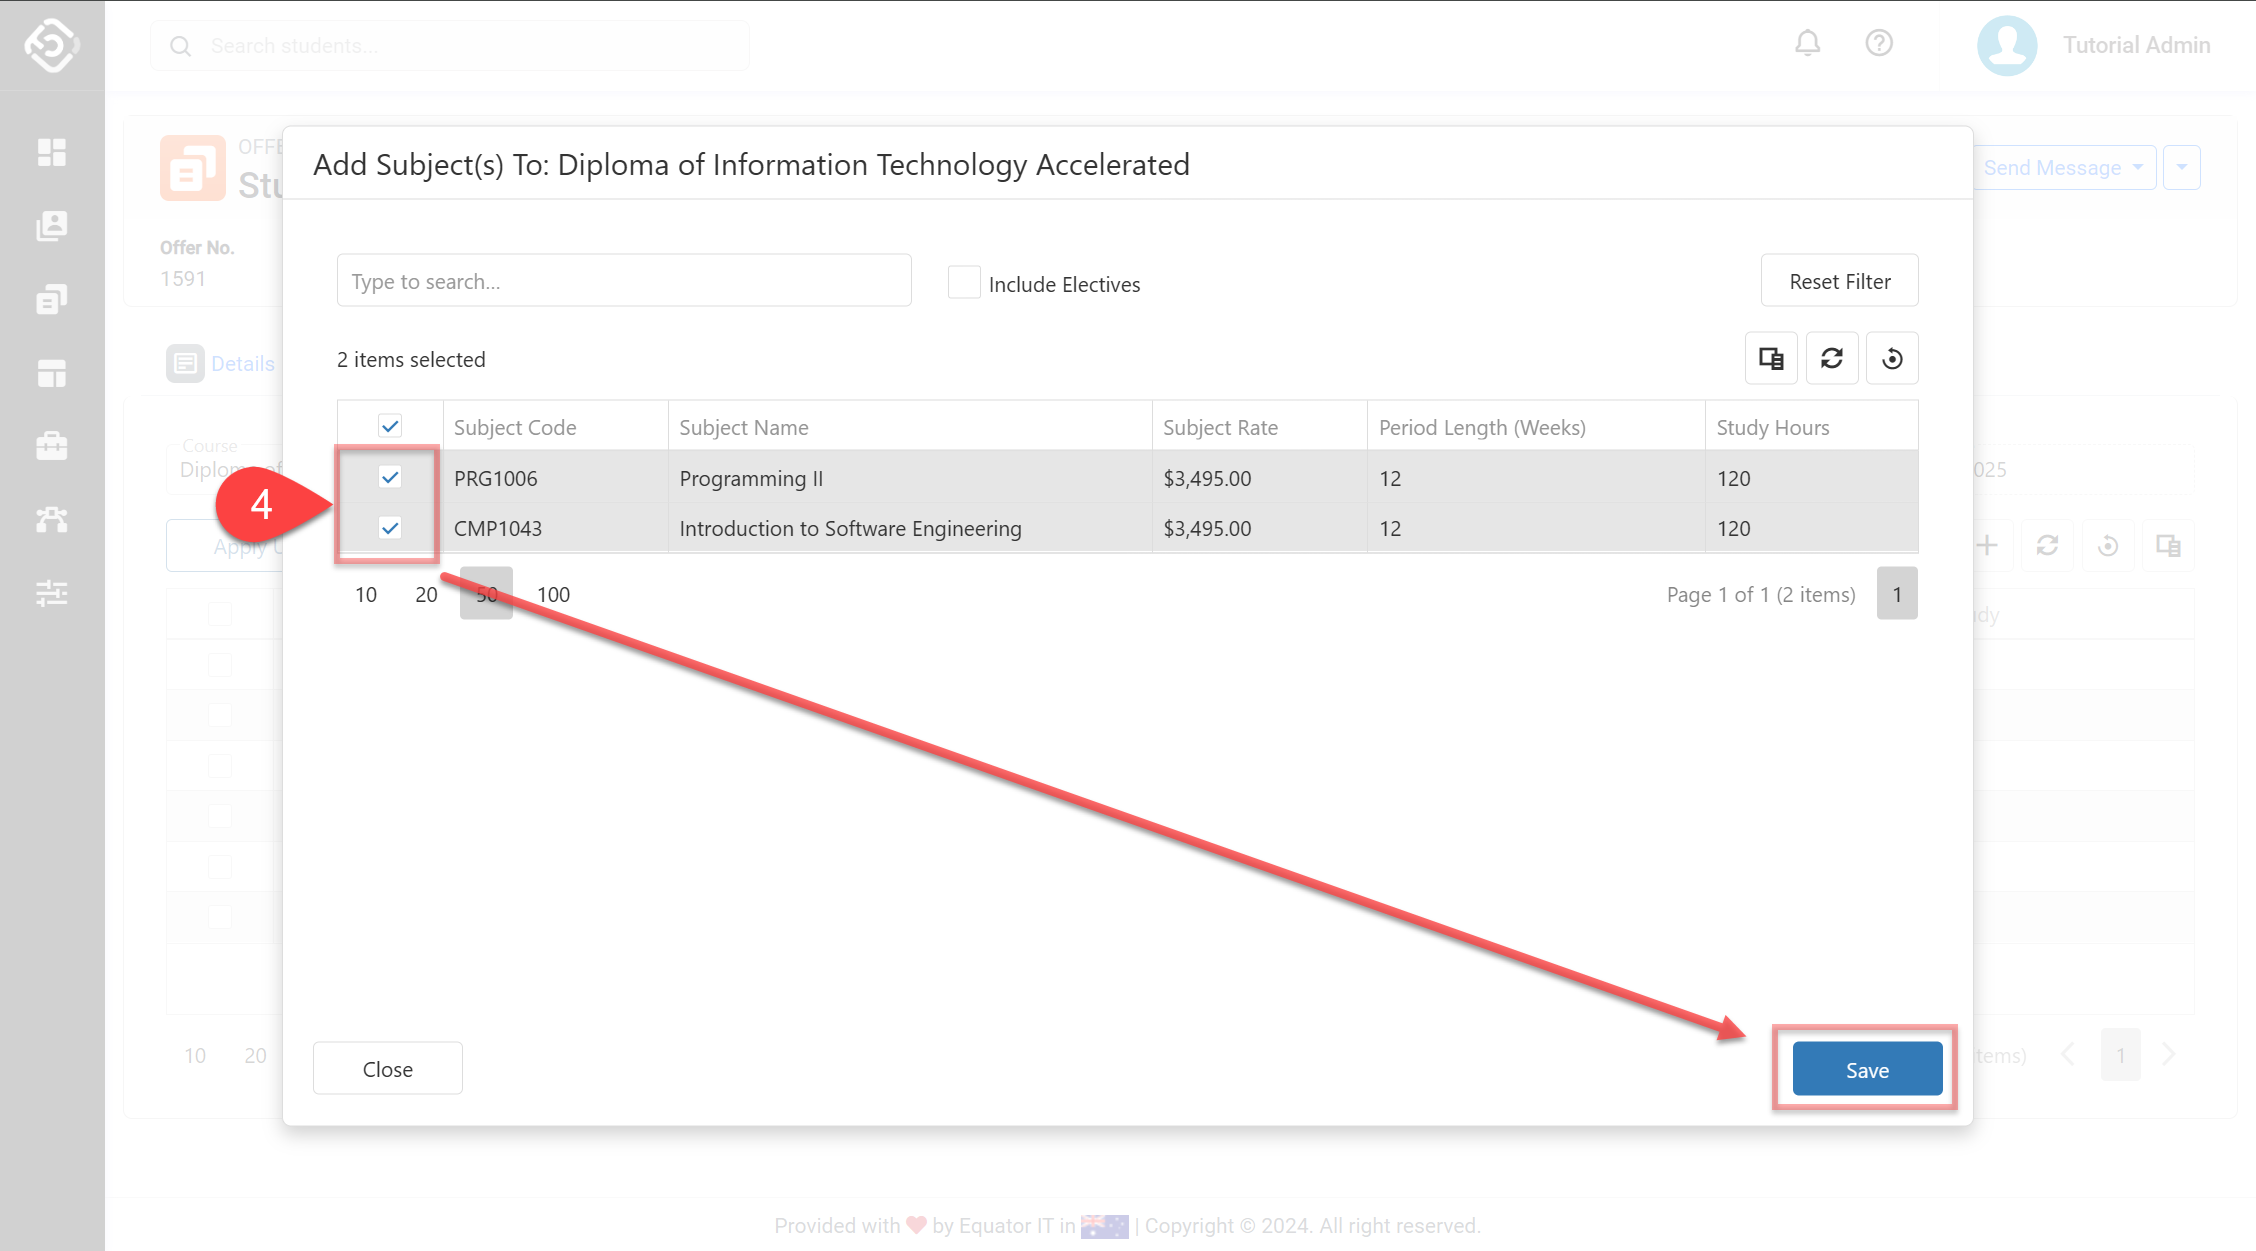Click the briefcase icon in sidebar
2256x1251 pixels.
pyautogui.click(x=52, y=446)
